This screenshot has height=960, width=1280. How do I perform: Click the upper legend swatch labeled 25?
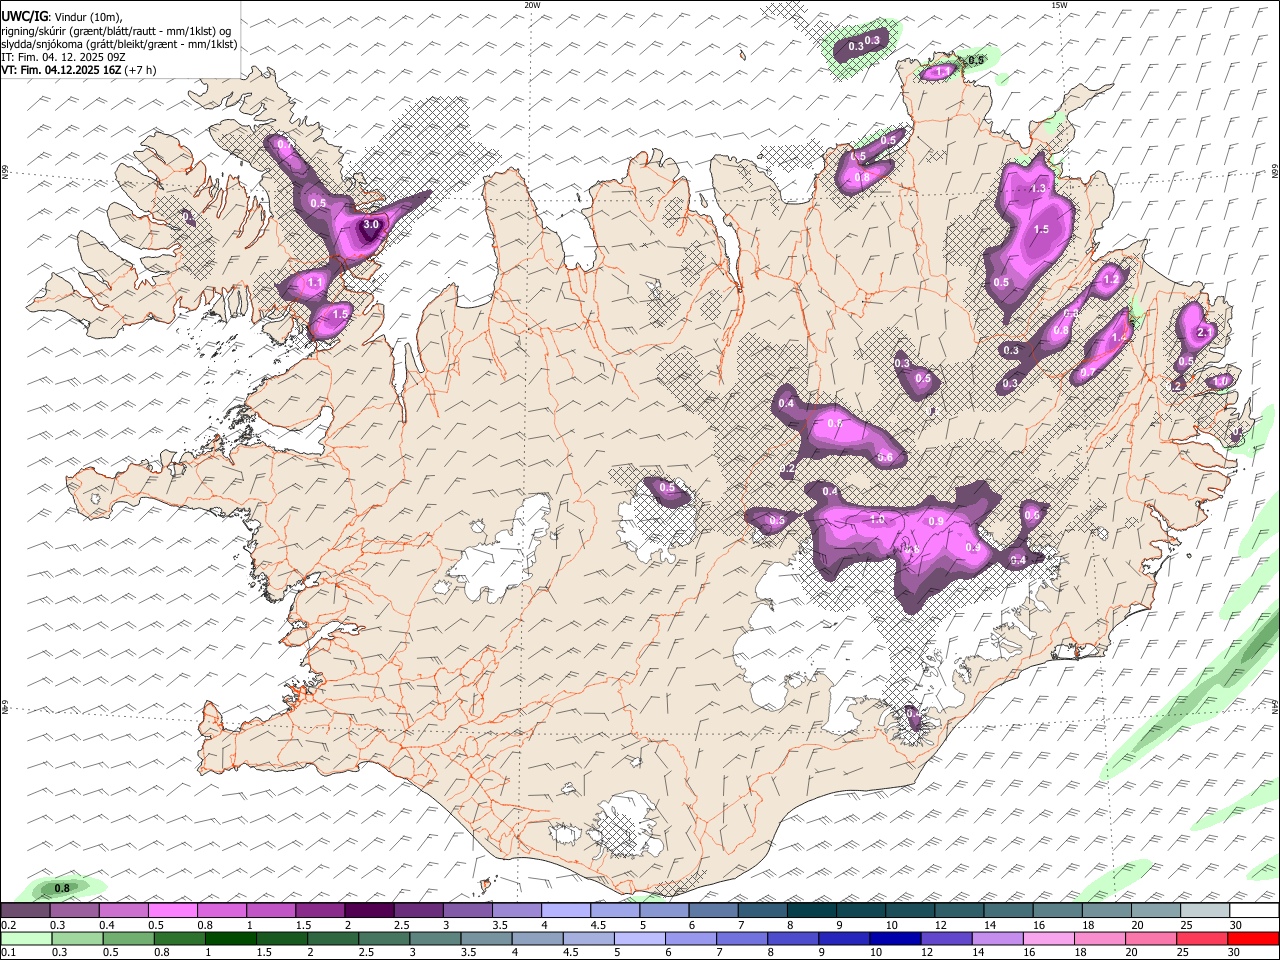pyautogui.click(x=1204, y=910)
